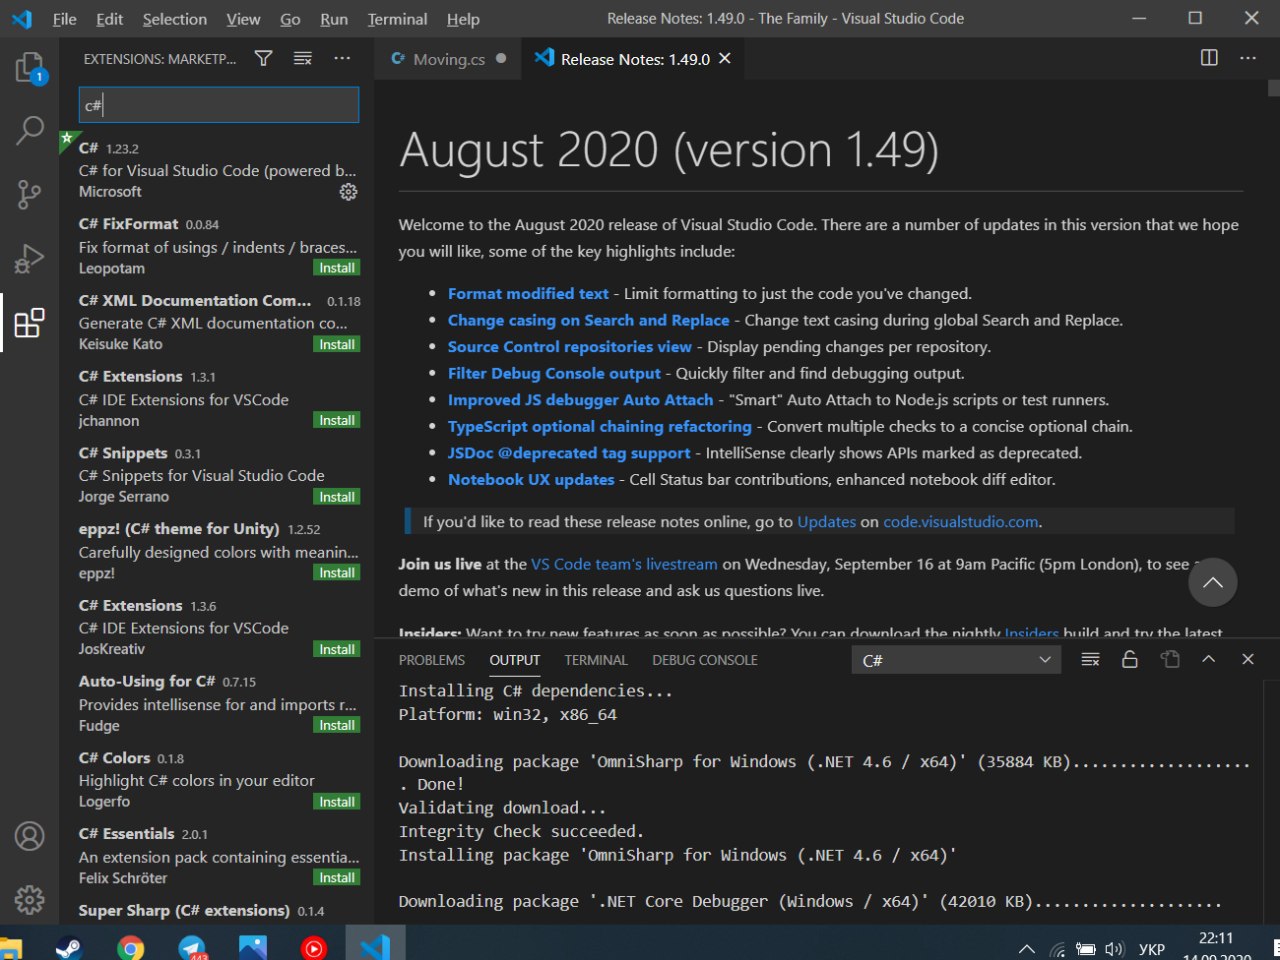Switch to the DEBUG CONSOLE panel tab
Screen dimensions: 1280x960
point(705,660)
